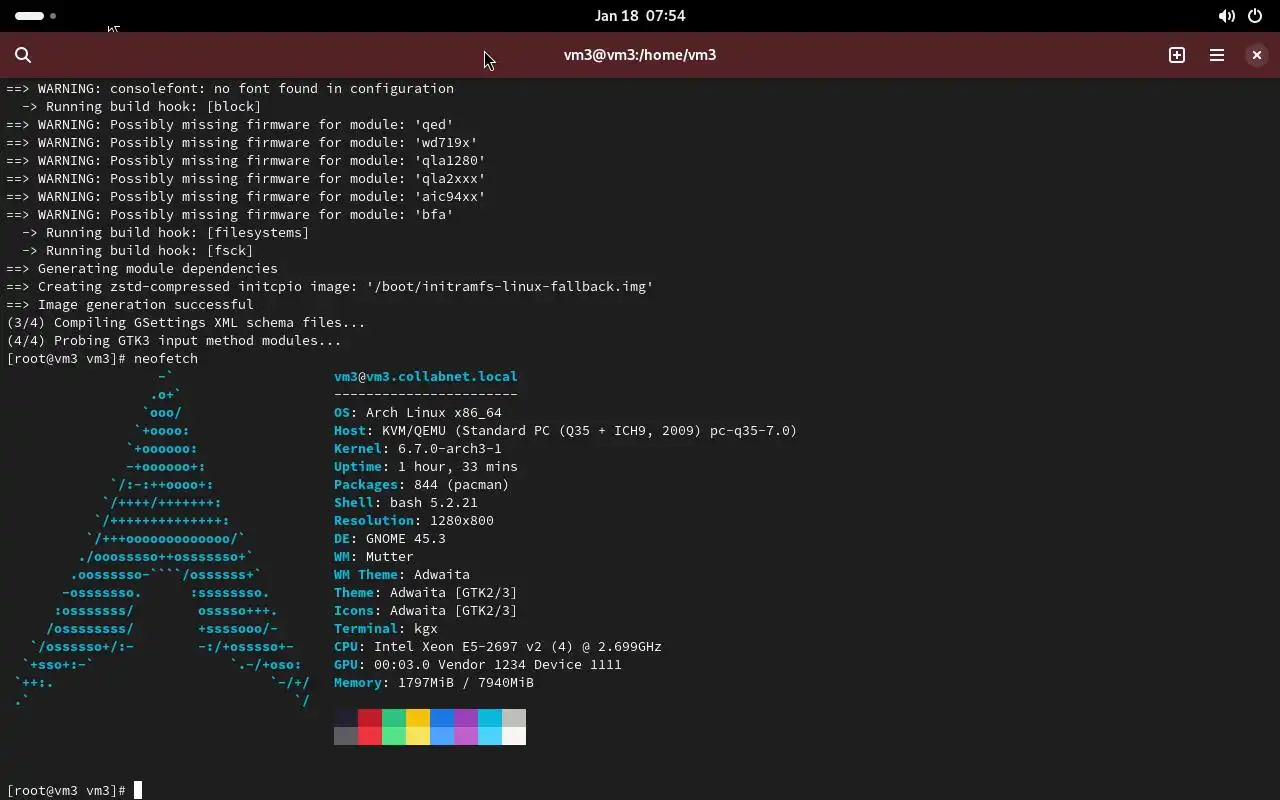Click the light gray swatch in top row

pyautogui.click(x=514, y=718)
